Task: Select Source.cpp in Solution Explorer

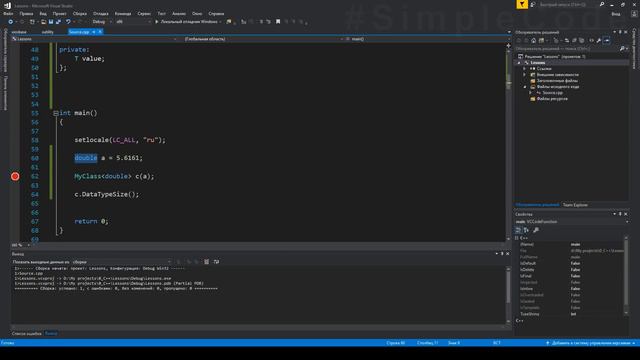Action: [x=553, y=93]
